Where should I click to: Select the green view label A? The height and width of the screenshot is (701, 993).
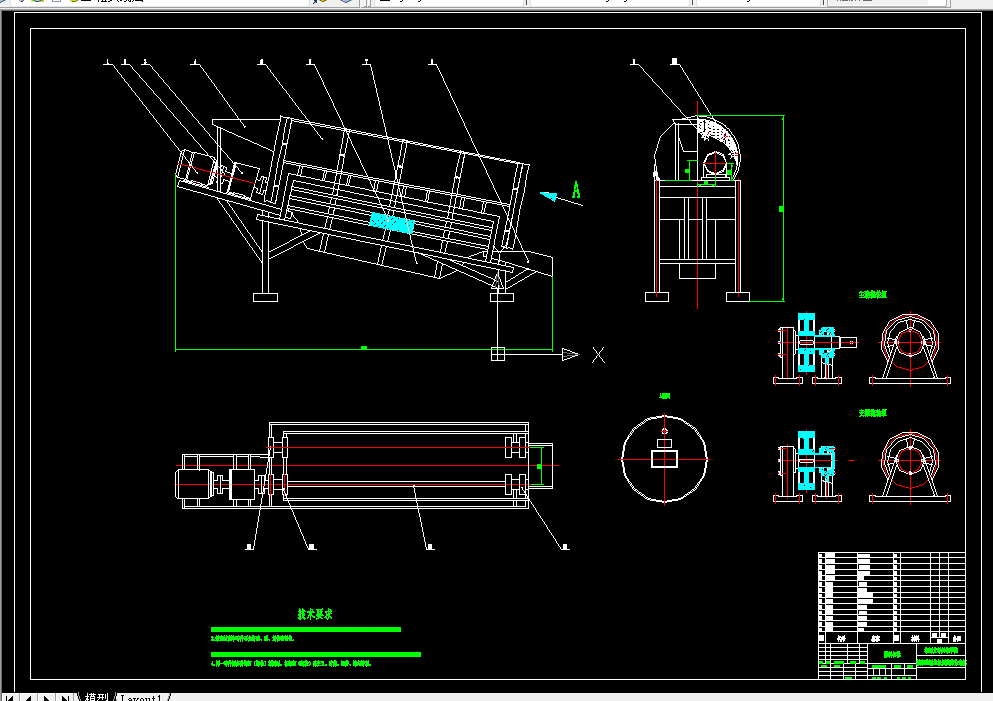click(x=576, y=190)
